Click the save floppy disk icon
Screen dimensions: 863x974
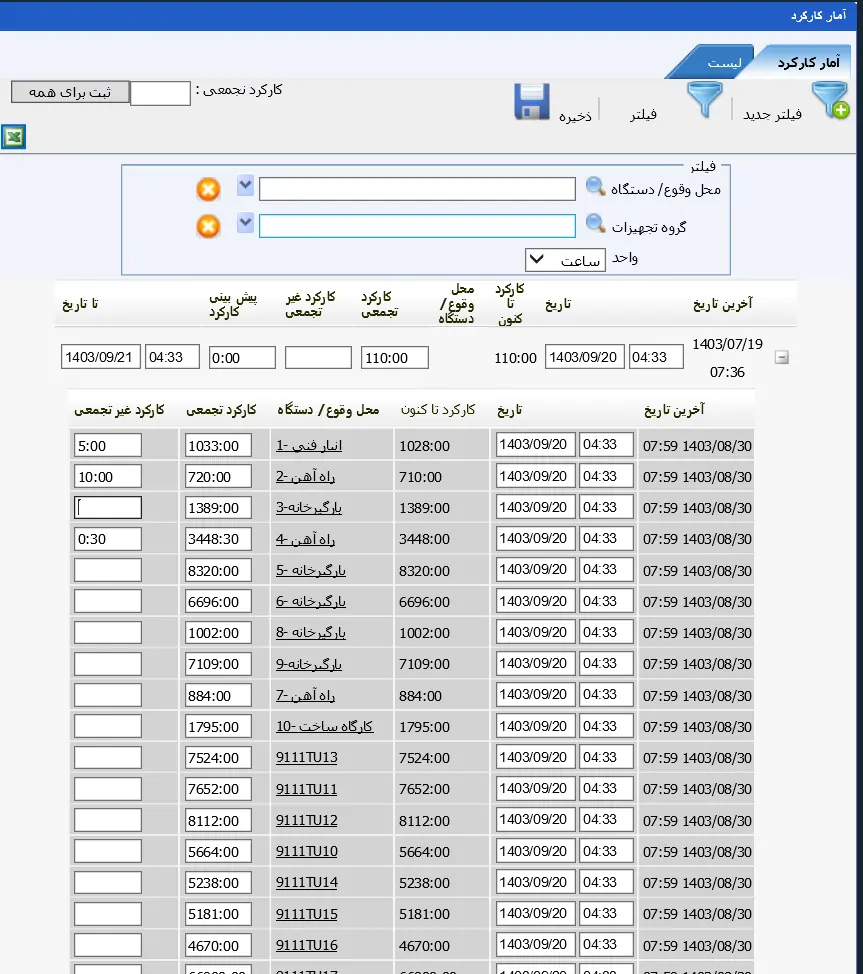(x=532, y=102)
